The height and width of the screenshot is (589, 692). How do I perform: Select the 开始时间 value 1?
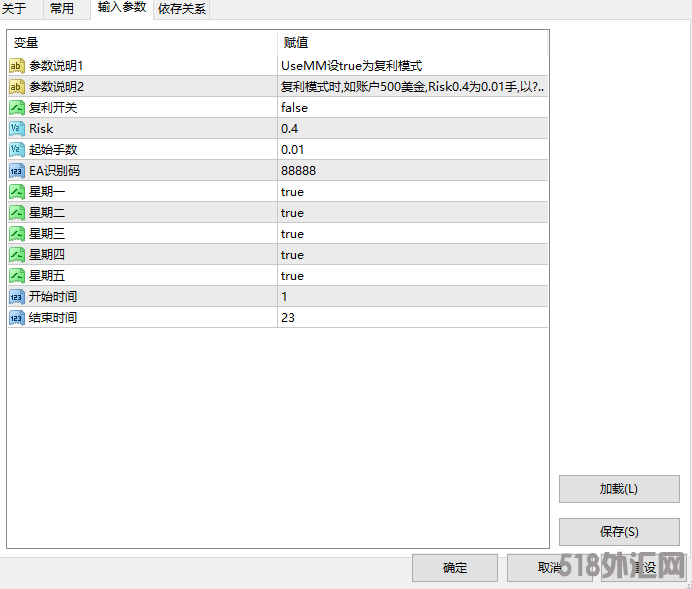coord(413,296)
